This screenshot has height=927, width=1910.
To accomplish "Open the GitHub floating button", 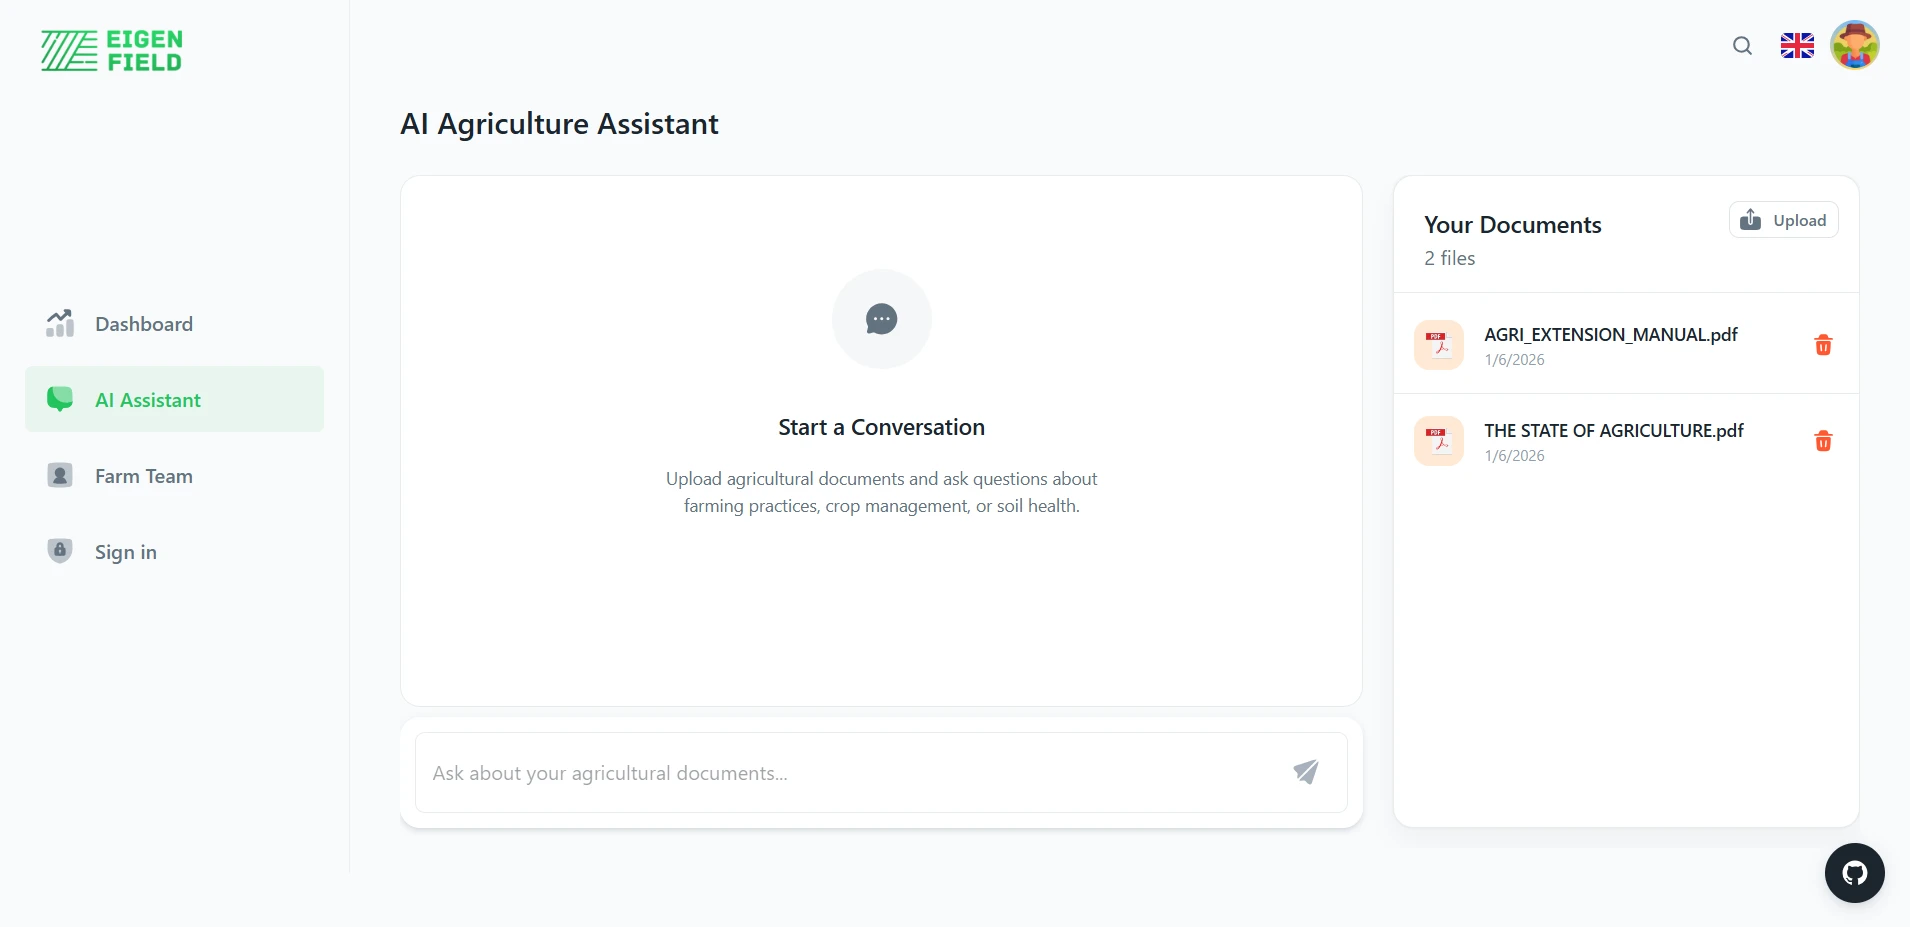I will coord(1854,873).
